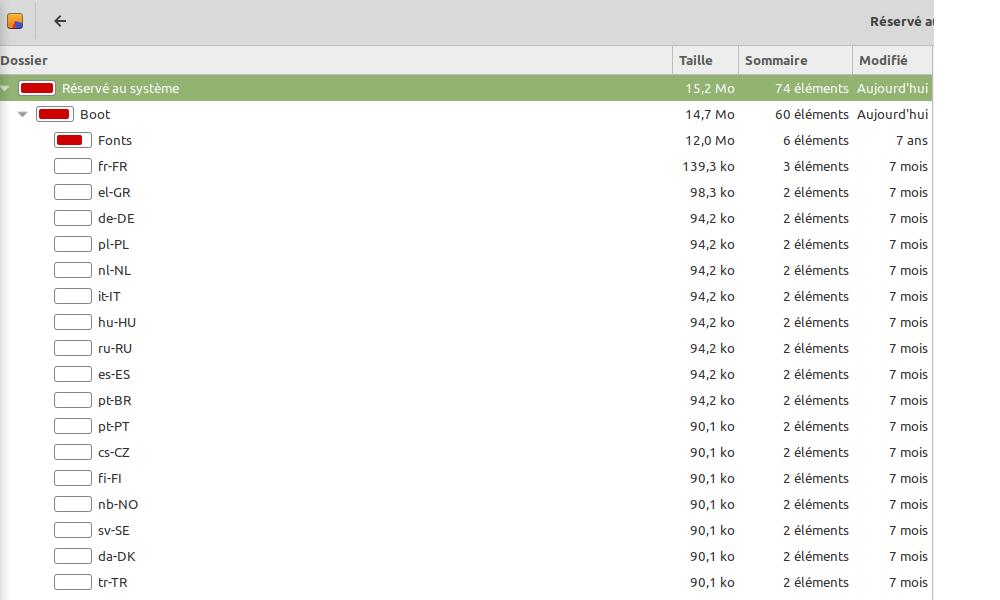The image size is (1000, 600).
Task: Collapse the Boot folder tree
Action: (23, 115)
